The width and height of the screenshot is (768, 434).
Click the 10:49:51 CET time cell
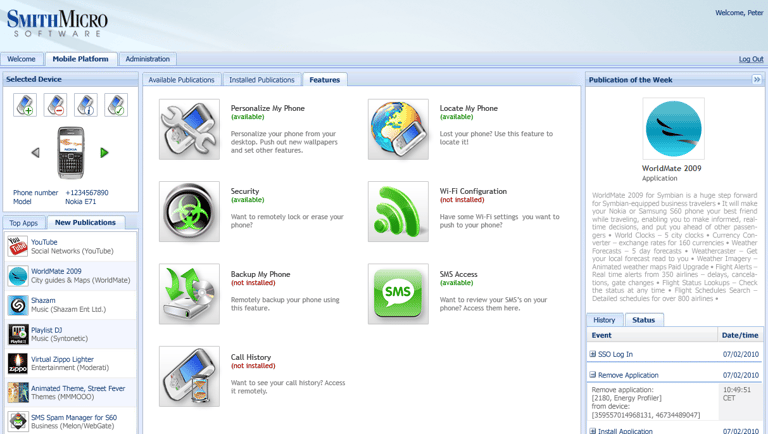pos(741,401)
